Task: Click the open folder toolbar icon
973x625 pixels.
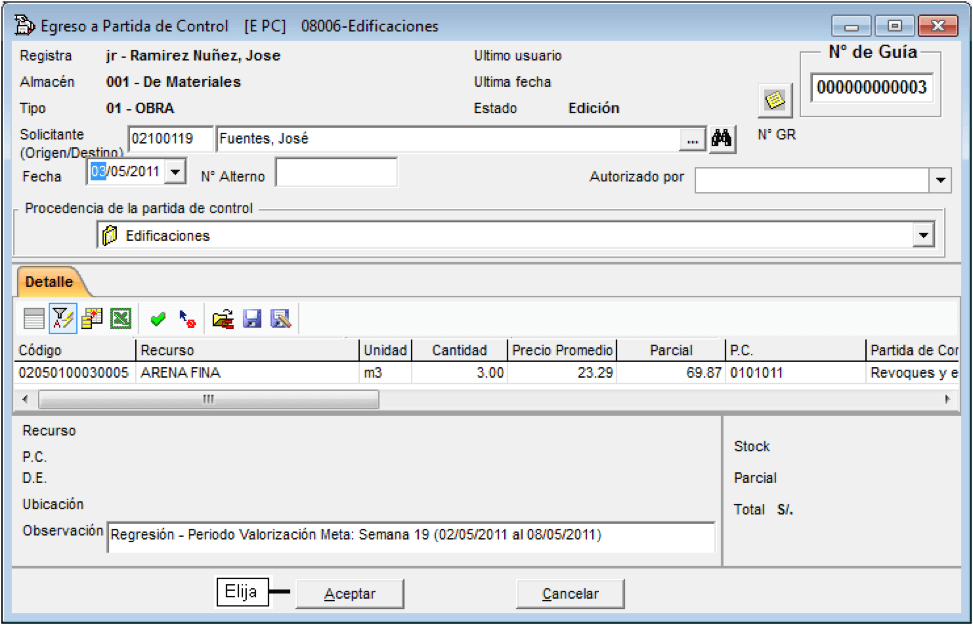Action: click(x=223, y=319)
